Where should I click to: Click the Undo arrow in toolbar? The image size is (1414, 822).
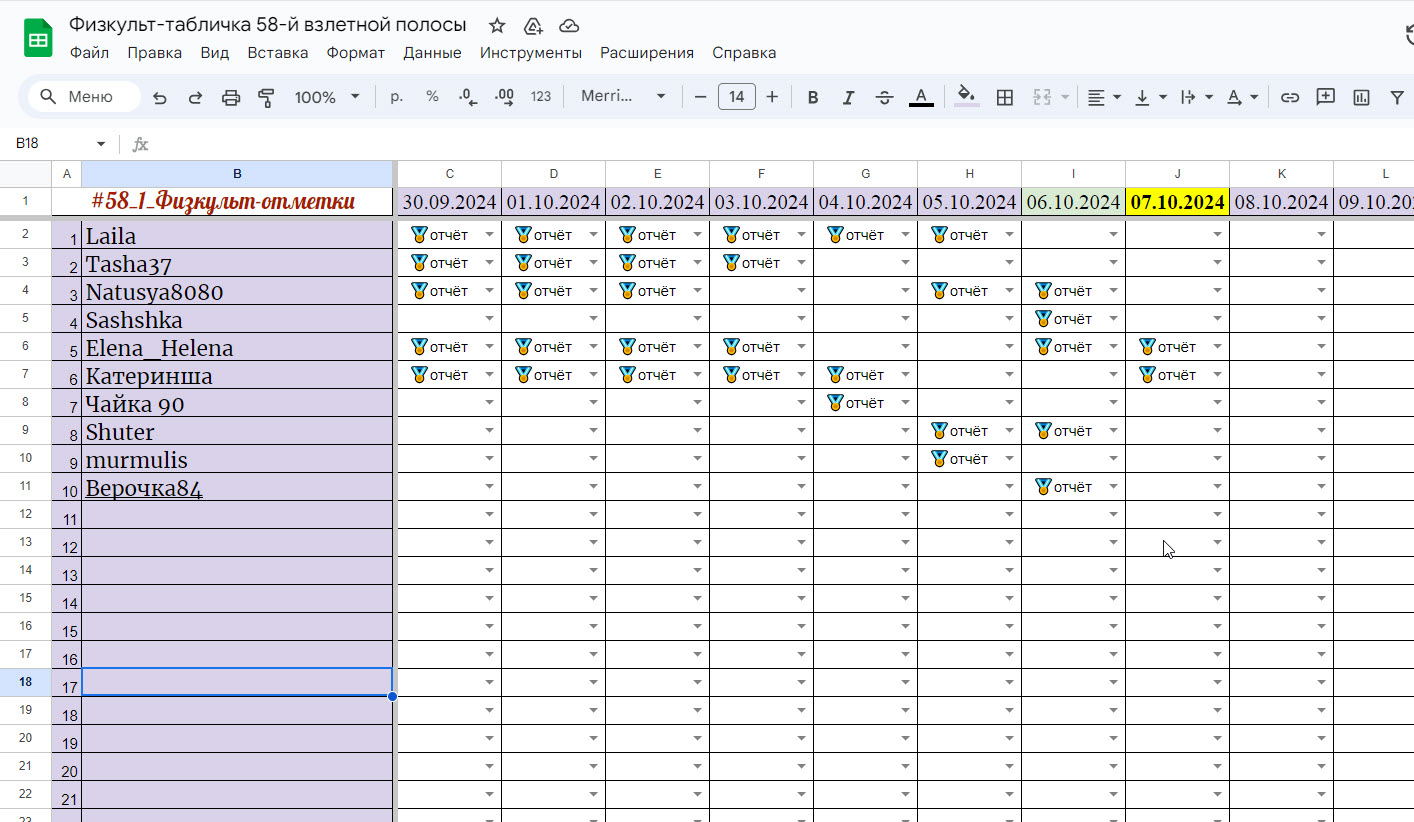160,97
